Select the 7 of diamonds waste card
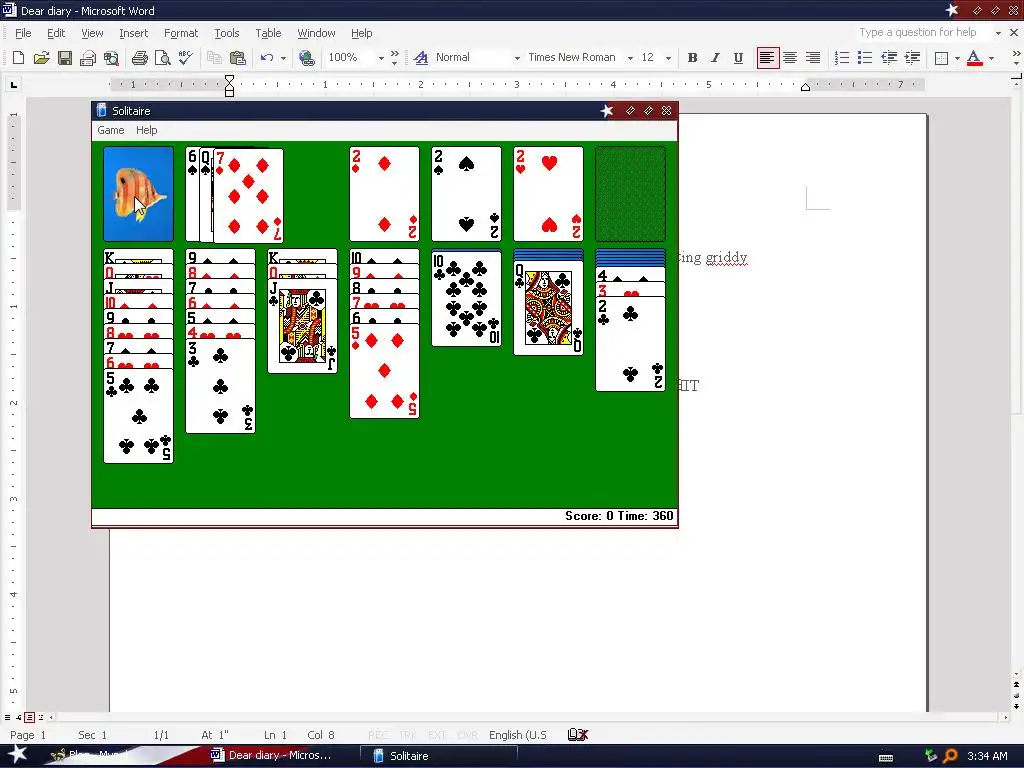The width and height of the screenshot is (1024, 768). 249,195
